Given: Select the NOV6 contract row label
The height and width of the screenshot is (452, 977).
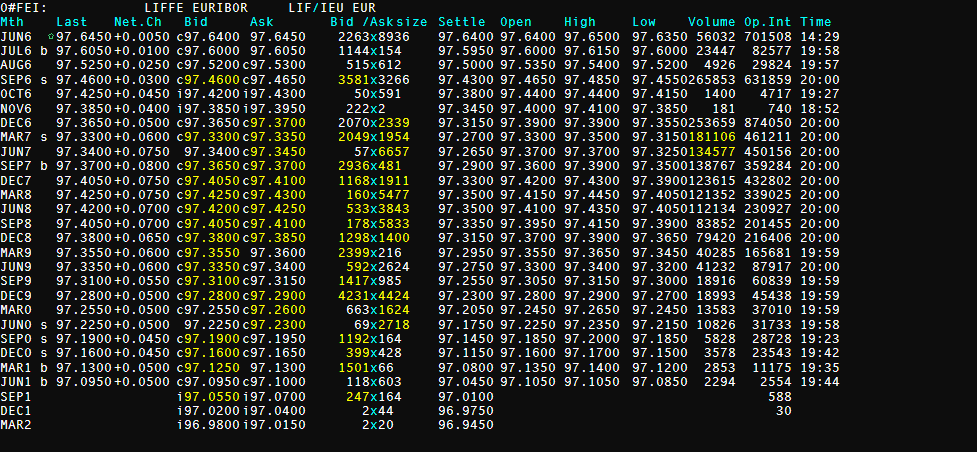Looking at the screenshot, I should pos(16,109).
